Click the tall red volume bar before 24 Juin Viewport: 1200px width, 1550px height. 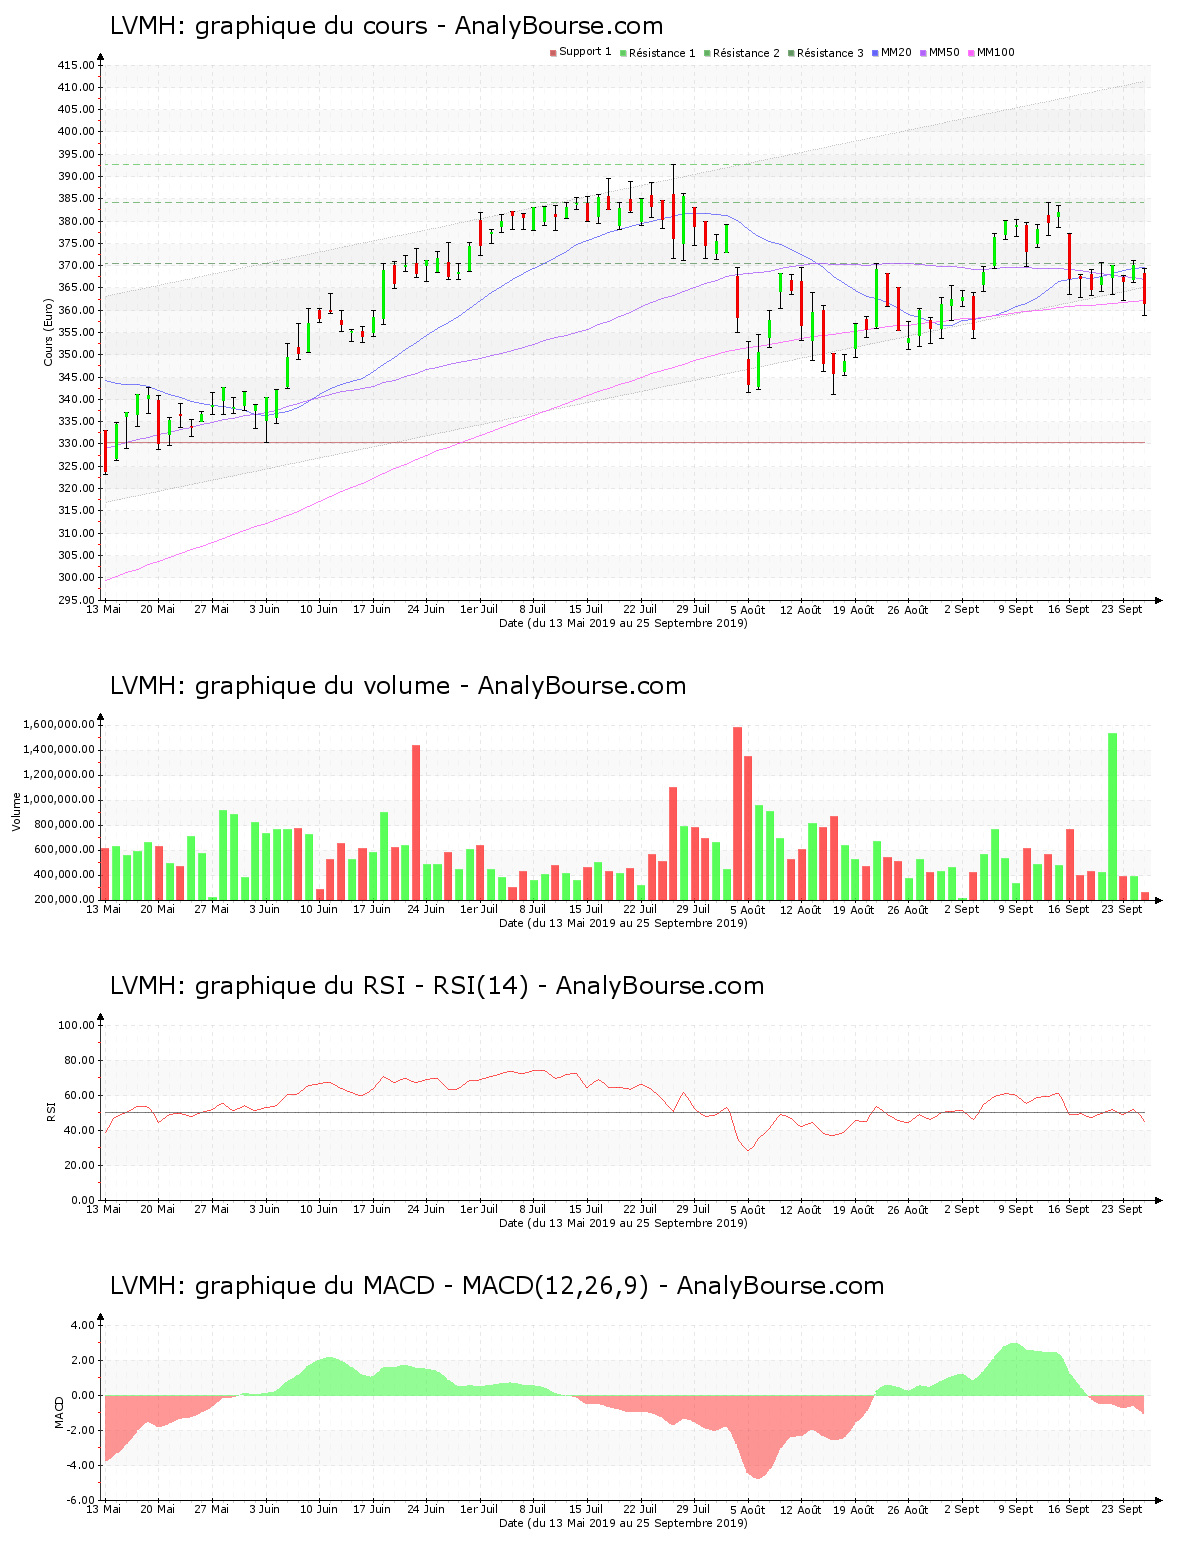[416, 822]
